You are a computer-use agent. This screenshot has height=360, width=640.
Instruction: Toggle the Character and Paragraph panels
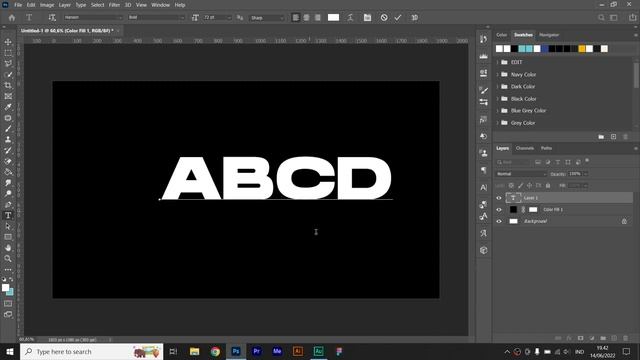pyautogui.click(x=367, y=18)
